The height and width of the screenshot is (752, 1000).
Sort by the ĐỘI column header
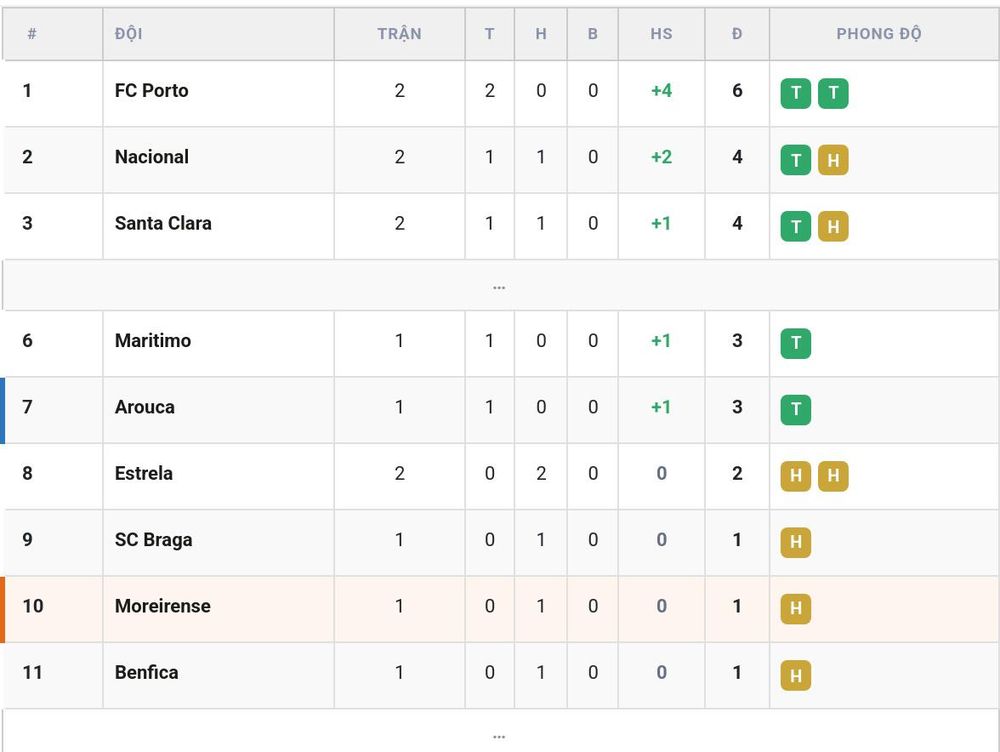pos(129,34)
